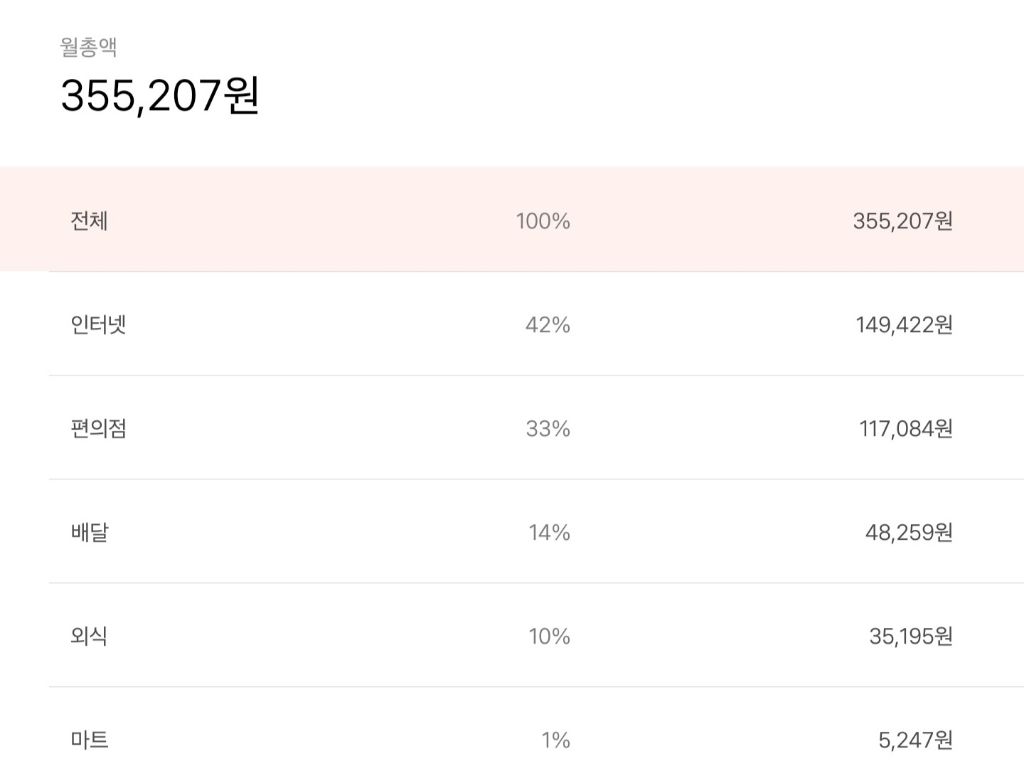Click the 42% share value

[x=547, y=325]
